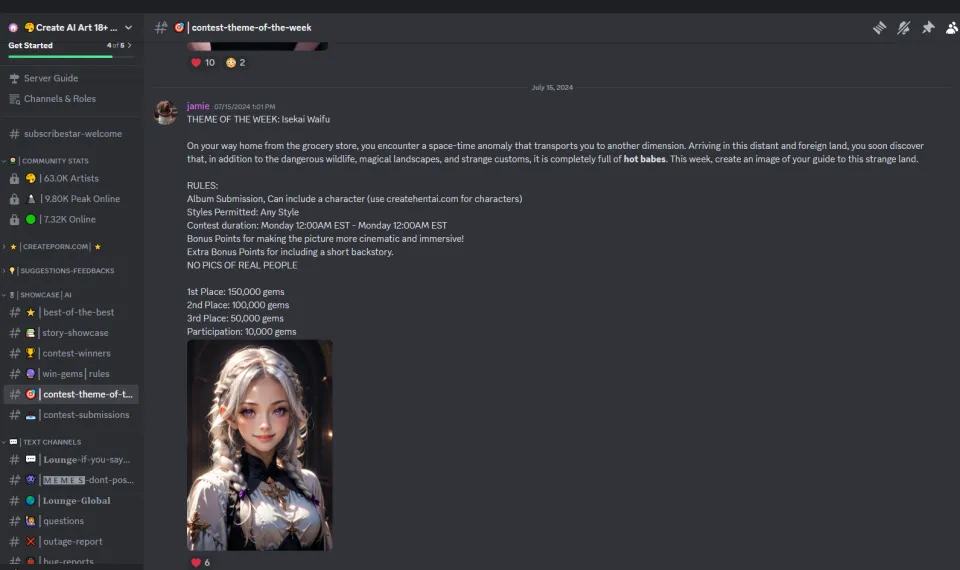
Task: Toggle the member list icon
Action: [952, 28]
